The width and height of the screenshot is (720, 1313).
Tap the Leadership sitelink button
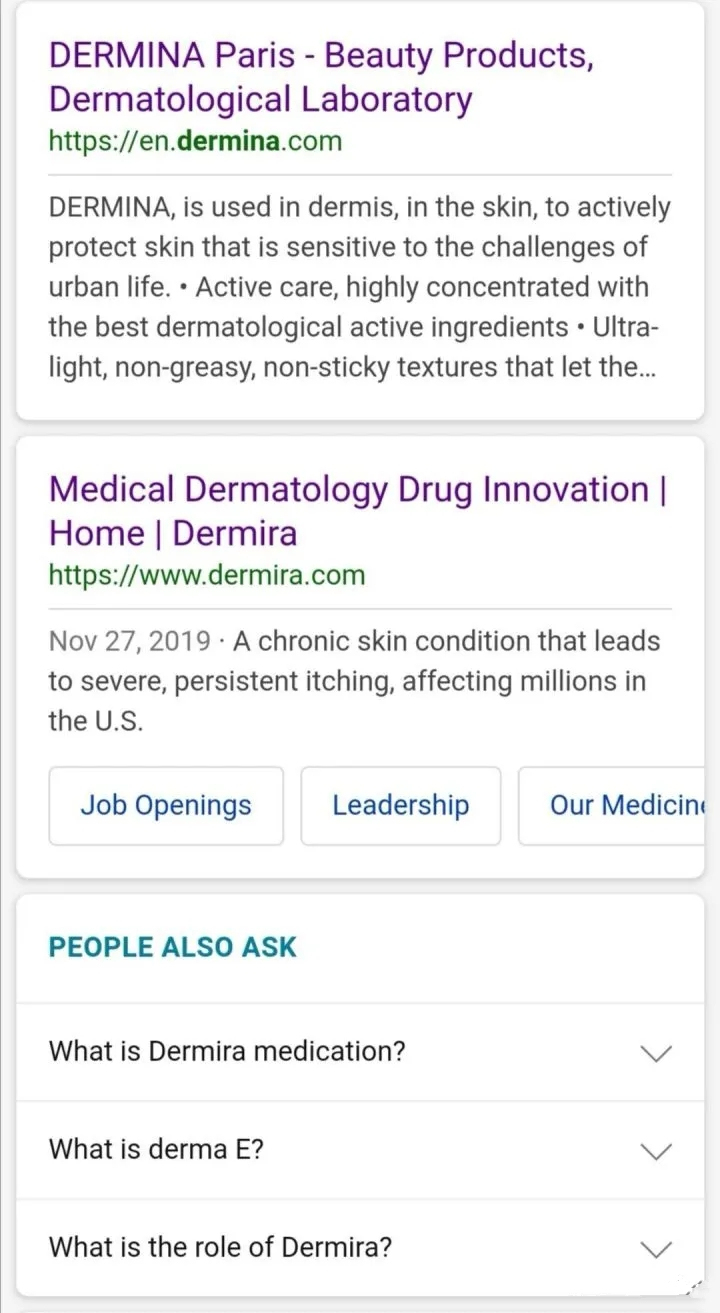click(400, 805)
